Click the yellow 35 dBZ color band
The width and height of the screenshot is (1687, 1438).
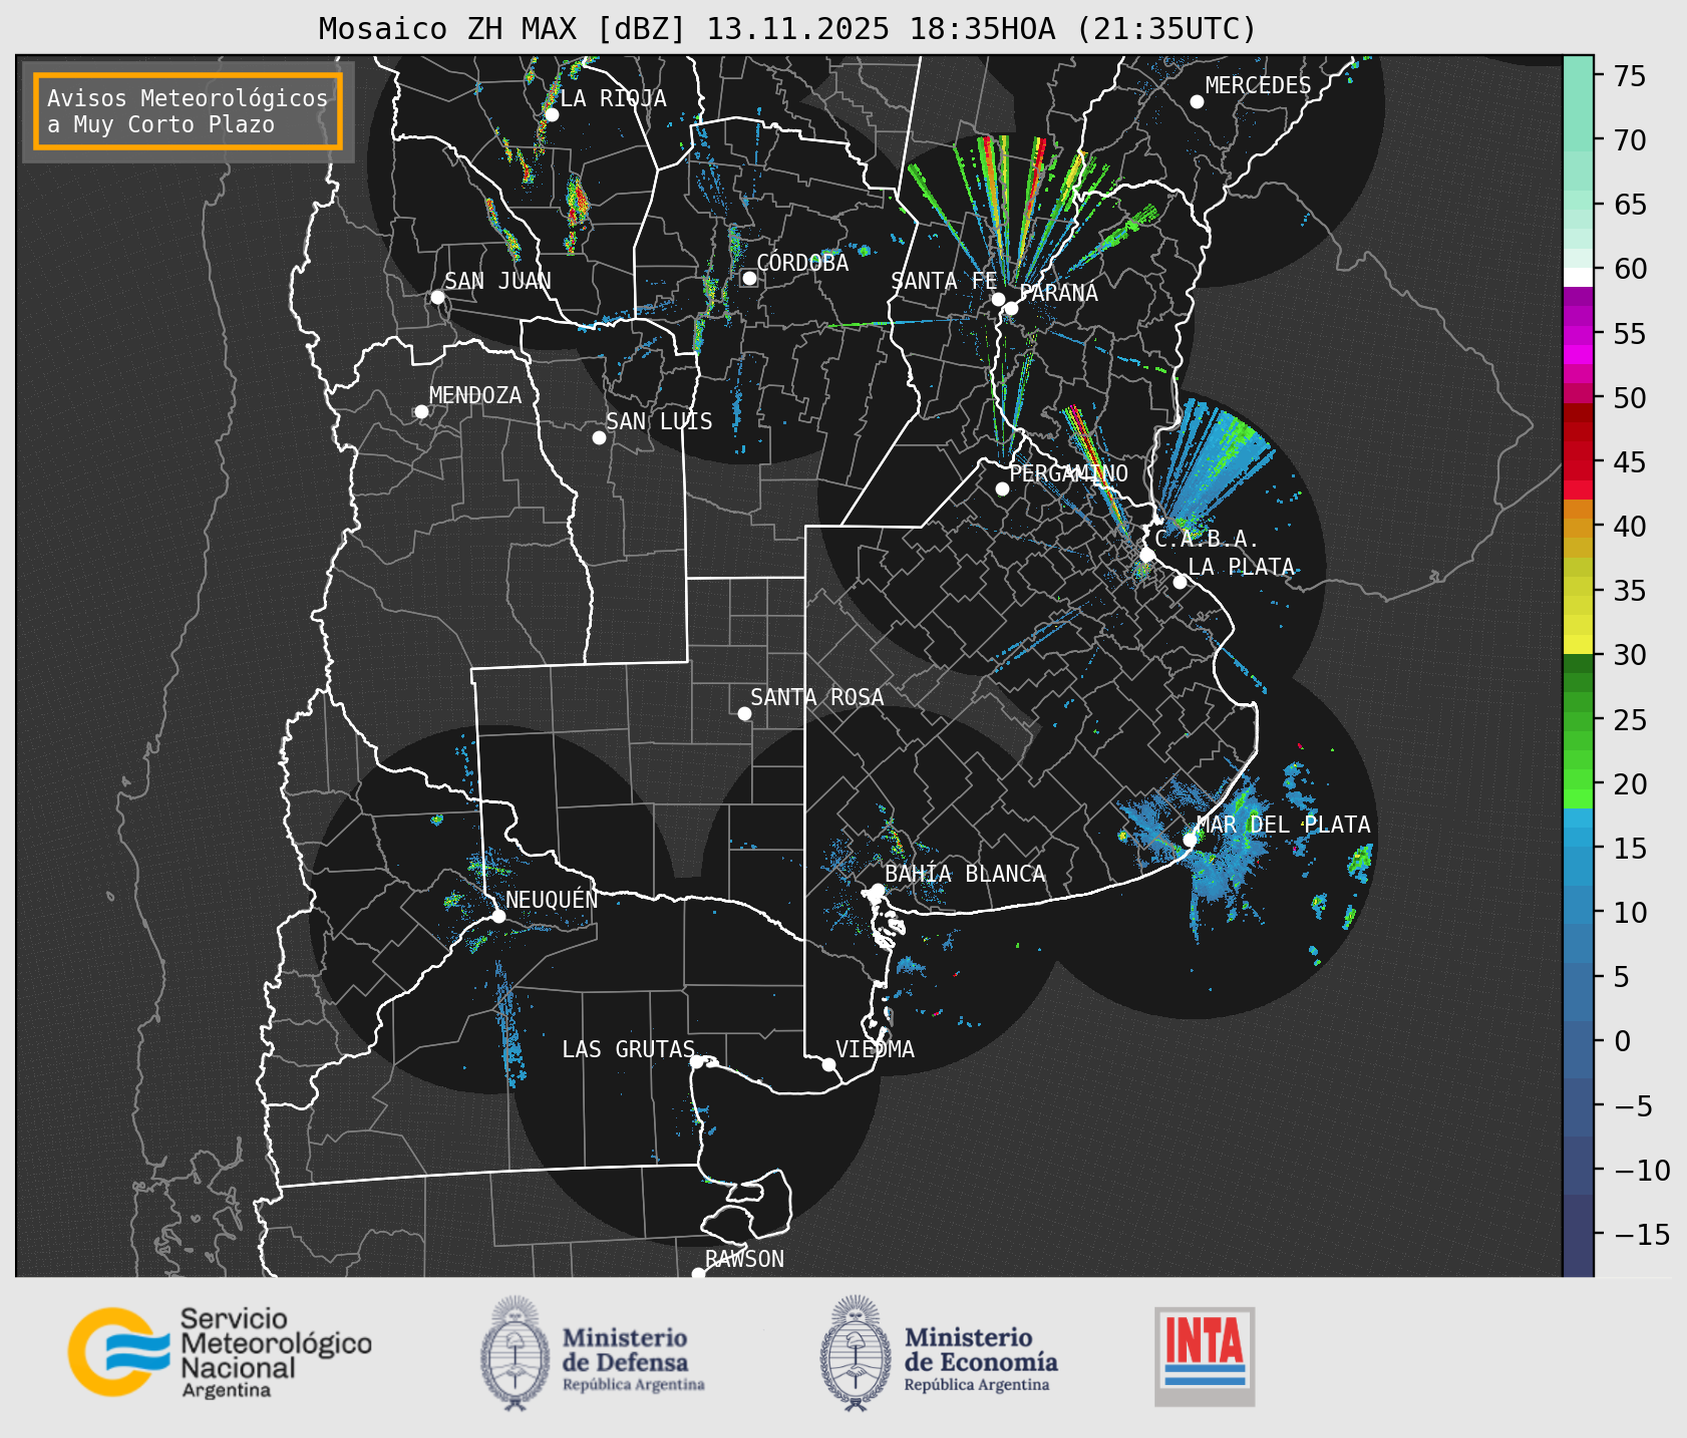coord(1577,591)
